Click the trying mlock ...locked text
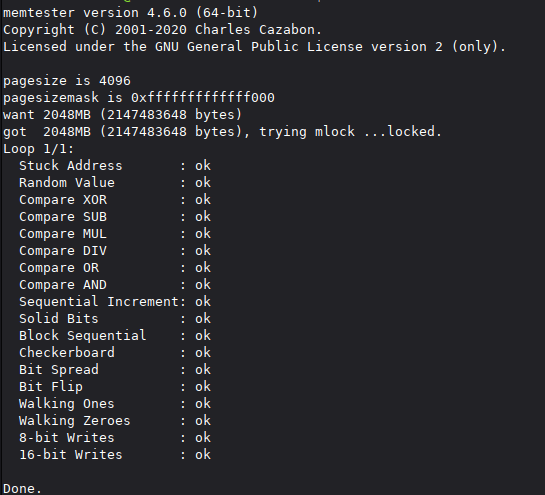Viewport: 545px width, 495px height. [x=350, y=132]
